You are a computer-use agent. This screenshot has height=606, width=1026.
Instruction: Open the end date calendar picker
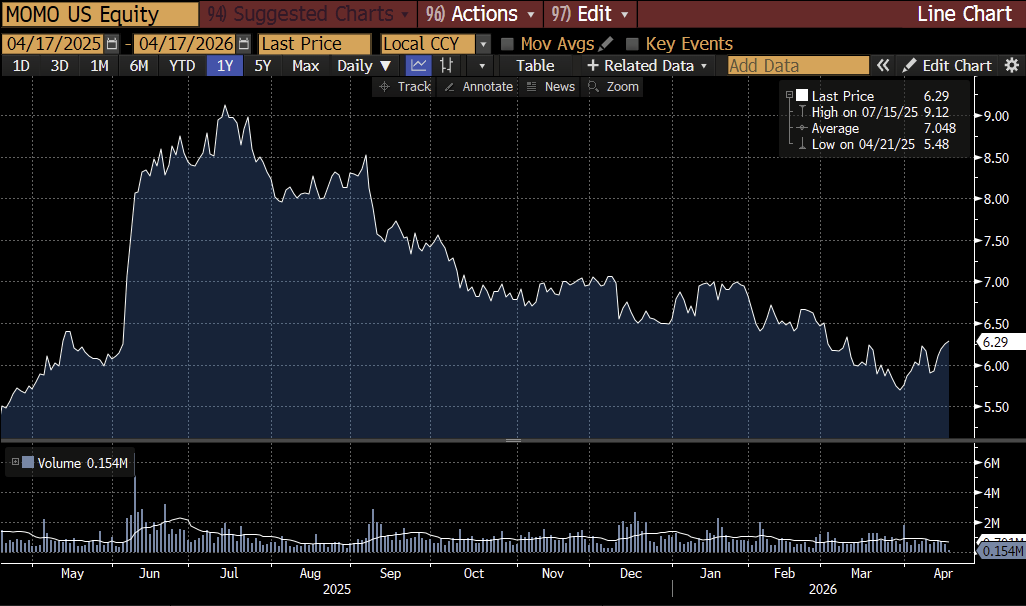[244, 44]
